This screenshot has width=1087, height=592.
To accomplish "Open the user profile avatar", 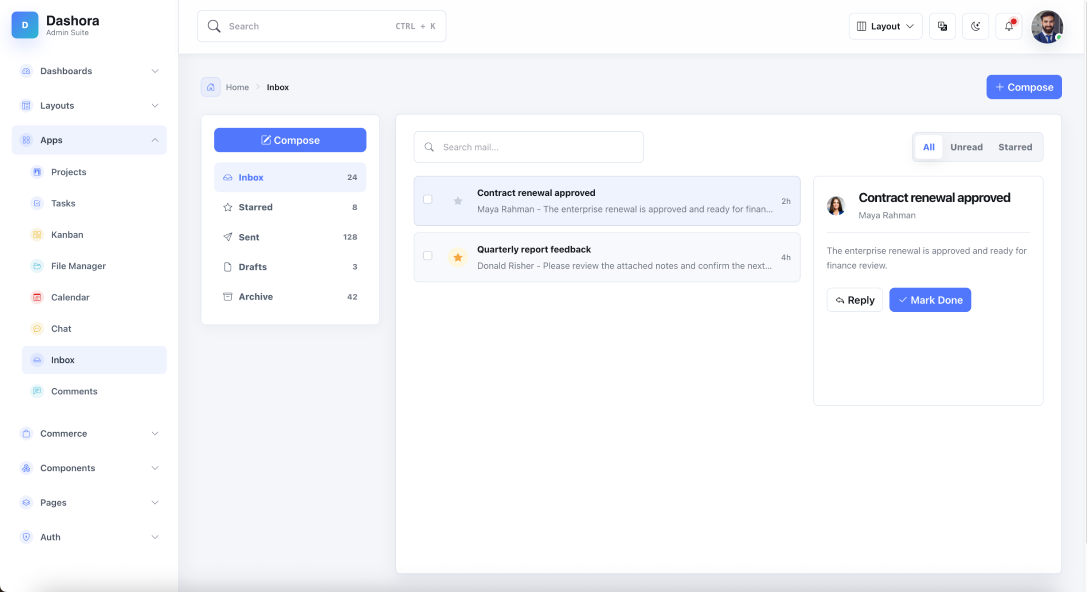I will coord(1047,26).
